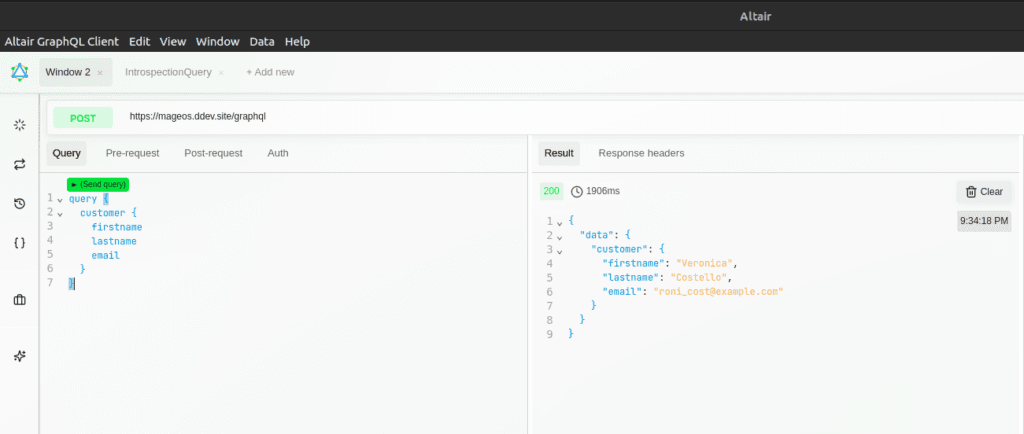Select the Query tab
The image size is (1024, 434).
point(67,153)
